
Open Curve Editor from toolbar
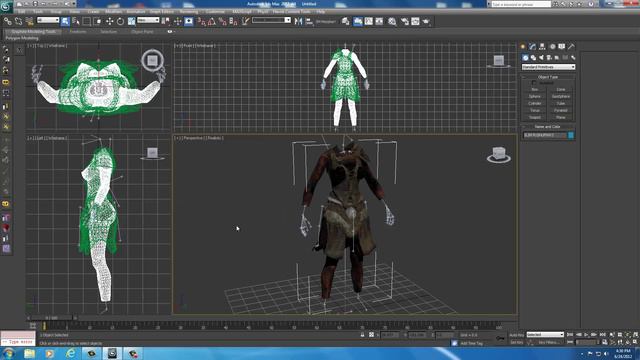pyautogui.click(x=369, y=21)
